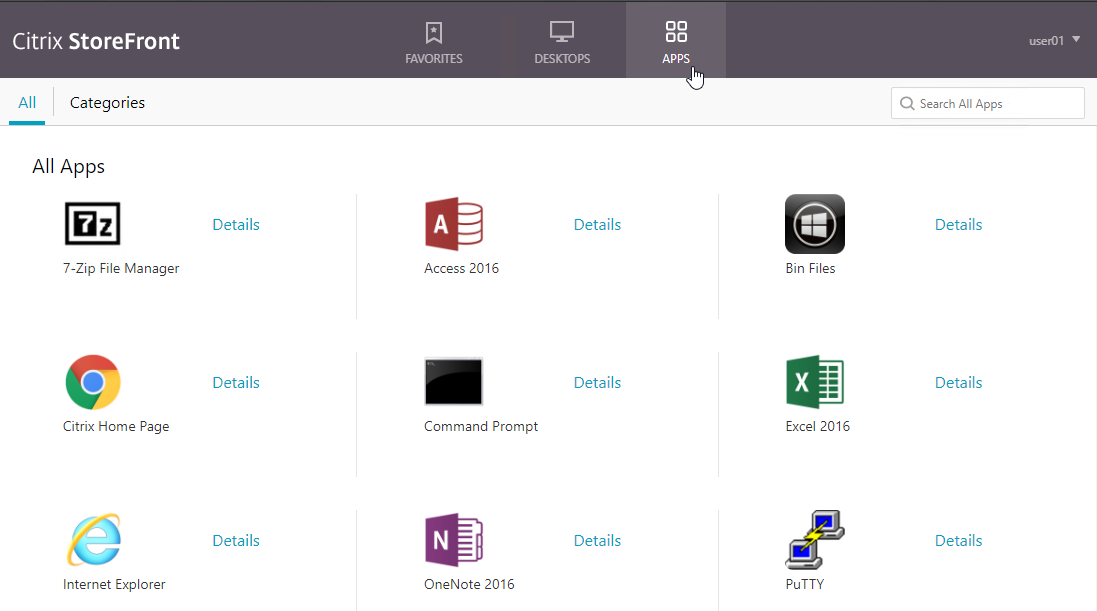This screenshot has width=1097, height=611.
Task: Switch to the Categories tab
Action: point(107,103)
